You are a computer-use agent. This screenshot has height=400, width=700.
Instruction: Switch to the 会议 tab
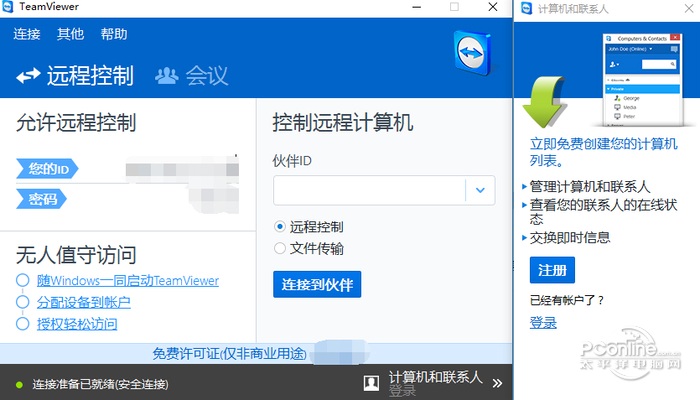pos(192,75)
